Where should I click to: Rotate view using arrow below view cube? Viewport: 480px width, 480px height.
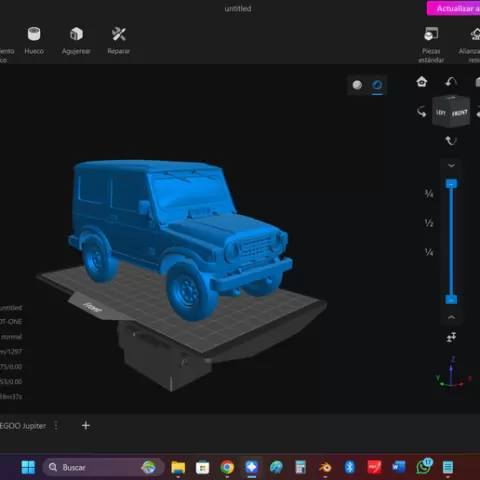point(451,141)
